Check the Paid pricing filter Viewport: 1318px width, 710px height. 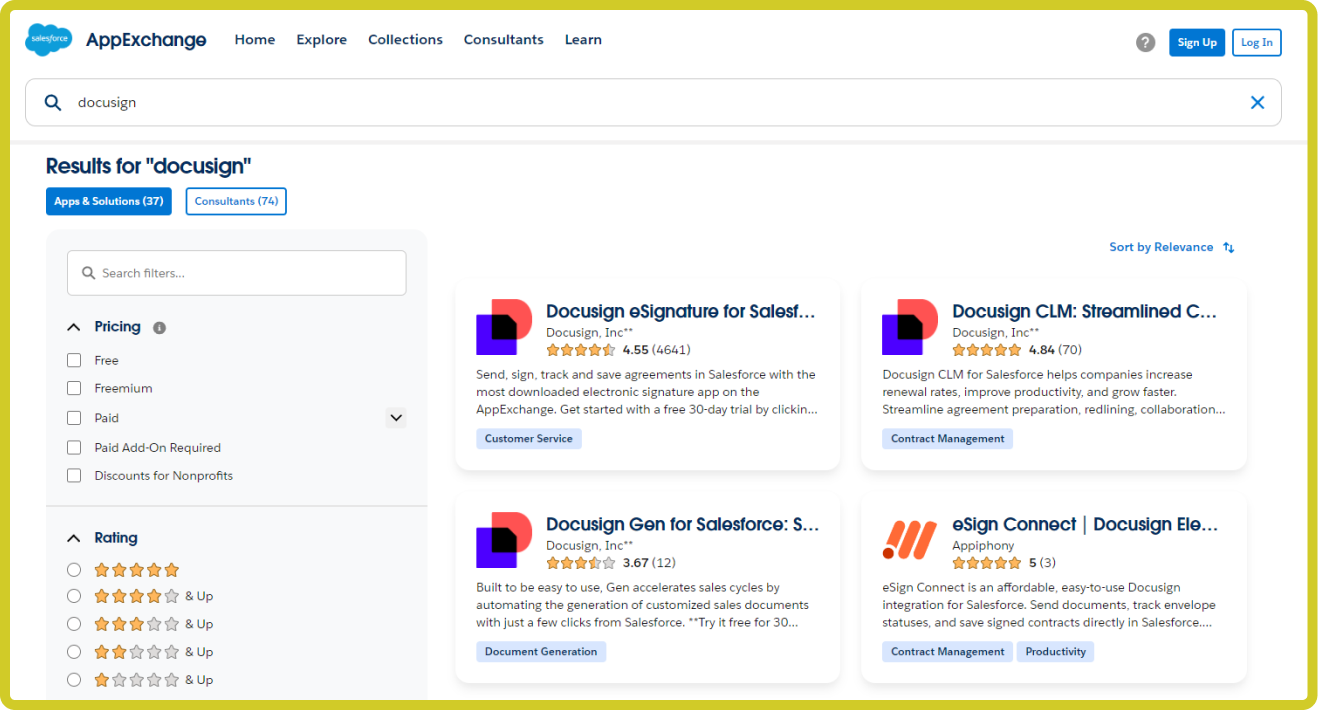click(x=74, y=418)
